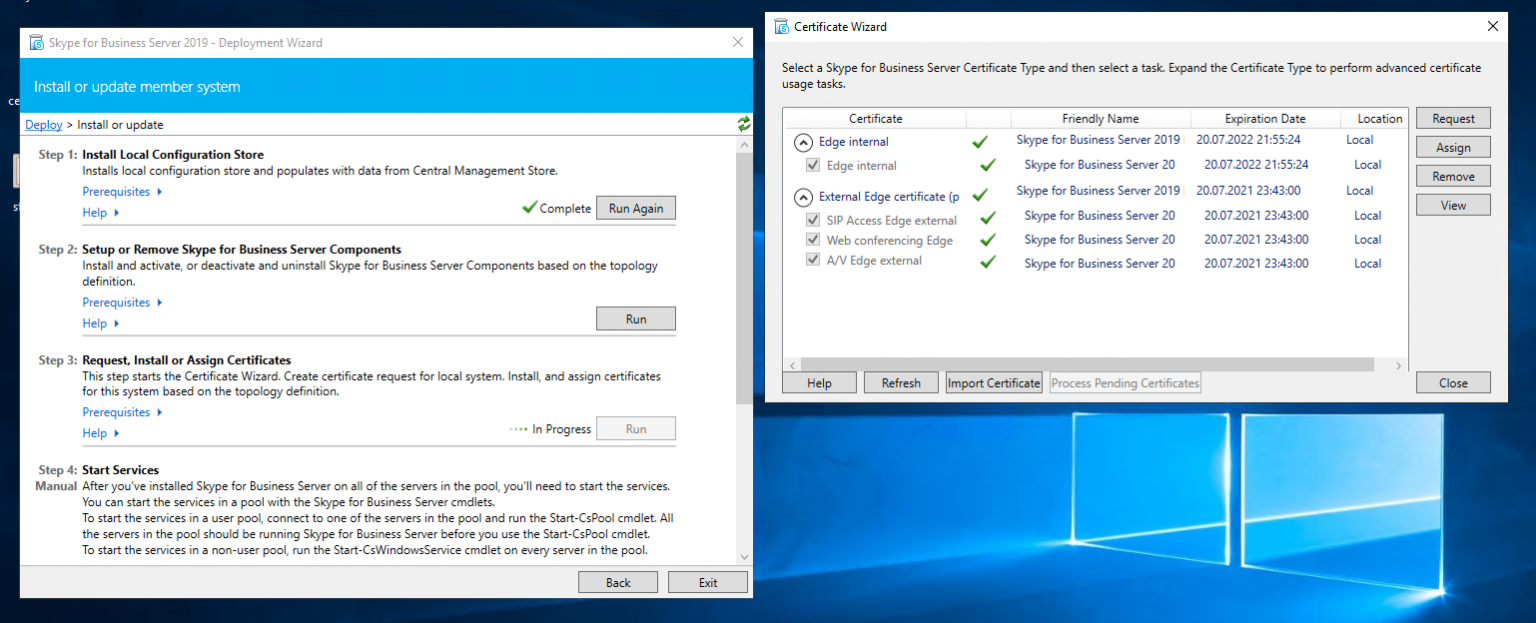Click green checkmark on Web conferencing Edge row
This screenshot has width=1536, height=623.
tap(988, 241)
